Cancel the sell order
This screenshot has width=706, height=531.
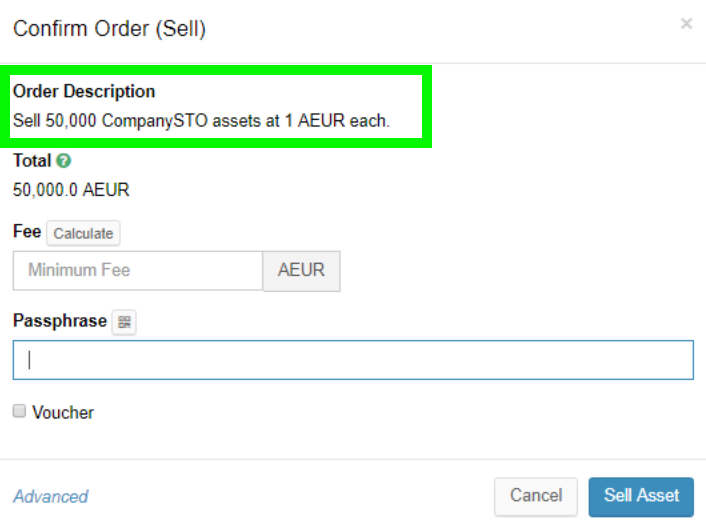click(536, 496)
